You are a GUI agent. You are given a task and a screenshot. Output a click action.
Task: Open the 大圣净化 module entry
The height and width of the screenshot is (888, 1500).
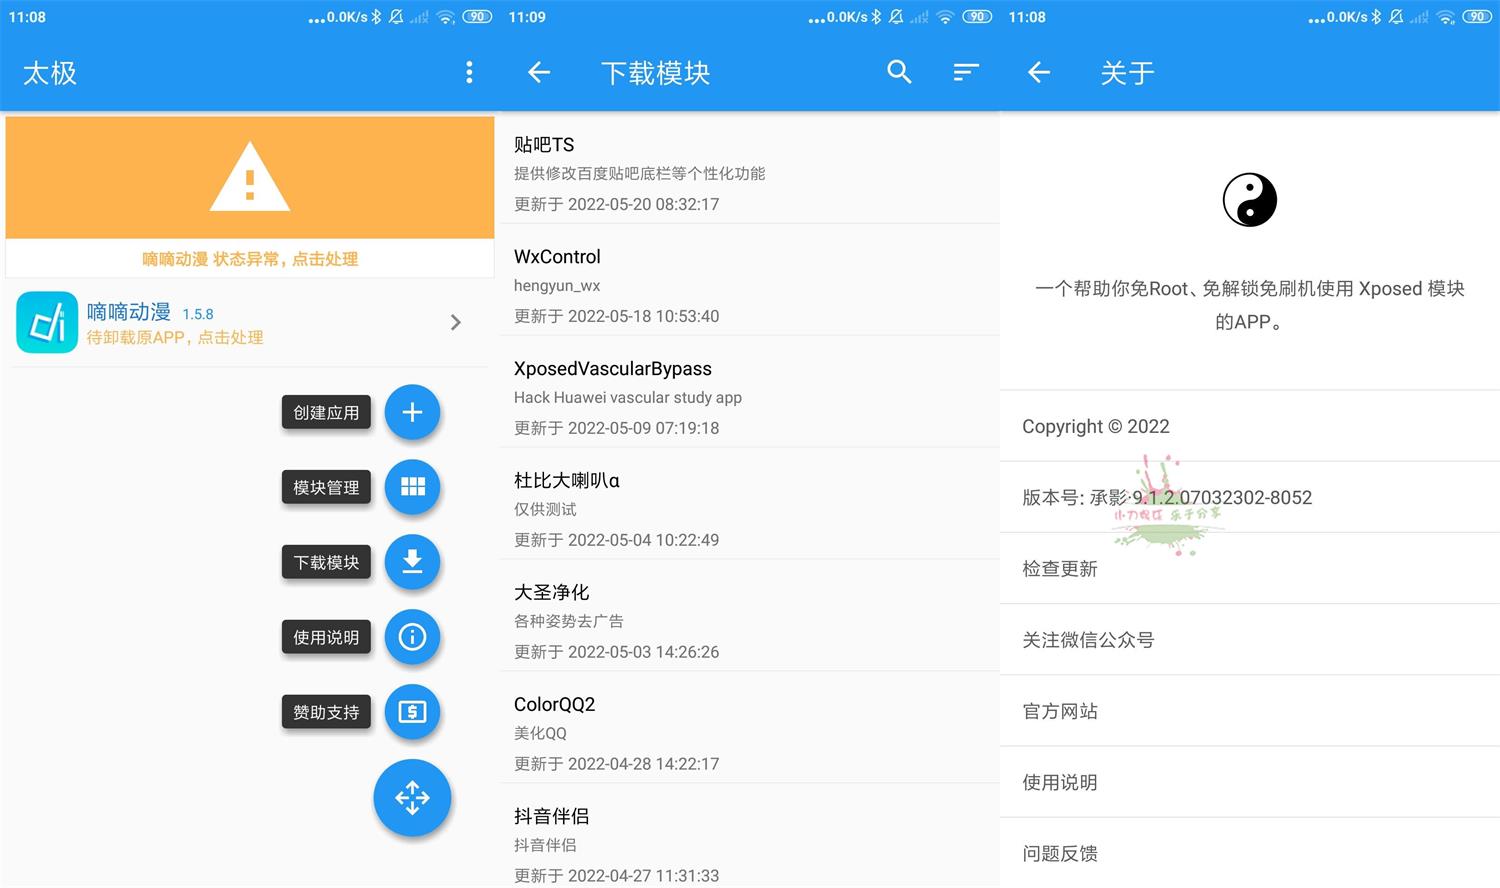[x=700, y=620]
